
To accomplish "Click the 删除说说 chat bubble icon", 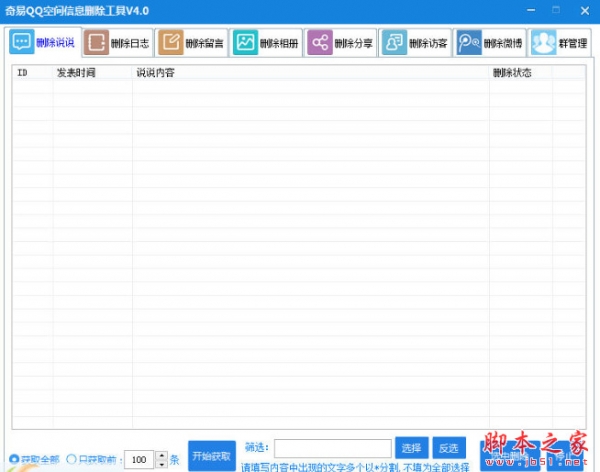I will [23, 42].
